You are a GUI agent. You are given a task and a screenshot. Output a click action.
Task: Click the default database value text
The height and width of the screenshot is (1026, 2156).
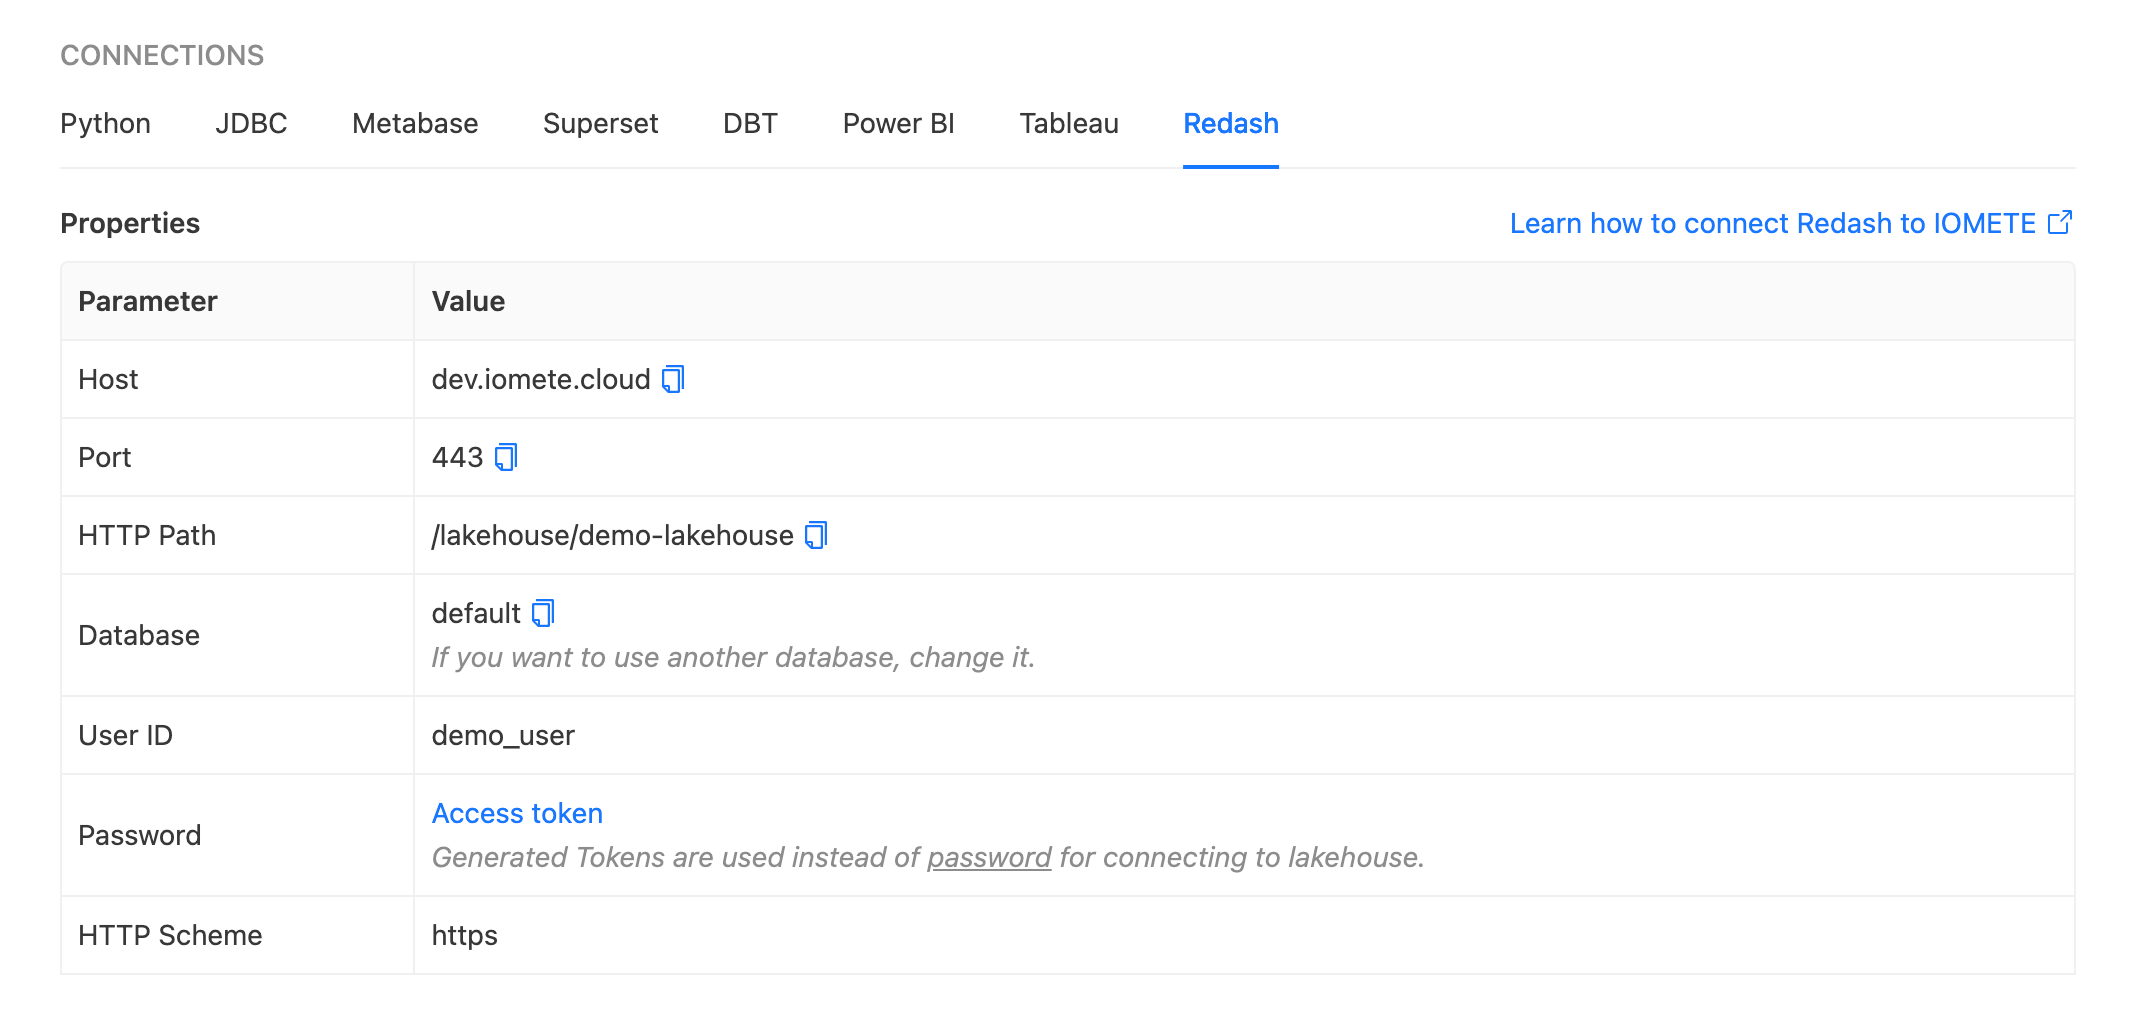pos(476,614)
